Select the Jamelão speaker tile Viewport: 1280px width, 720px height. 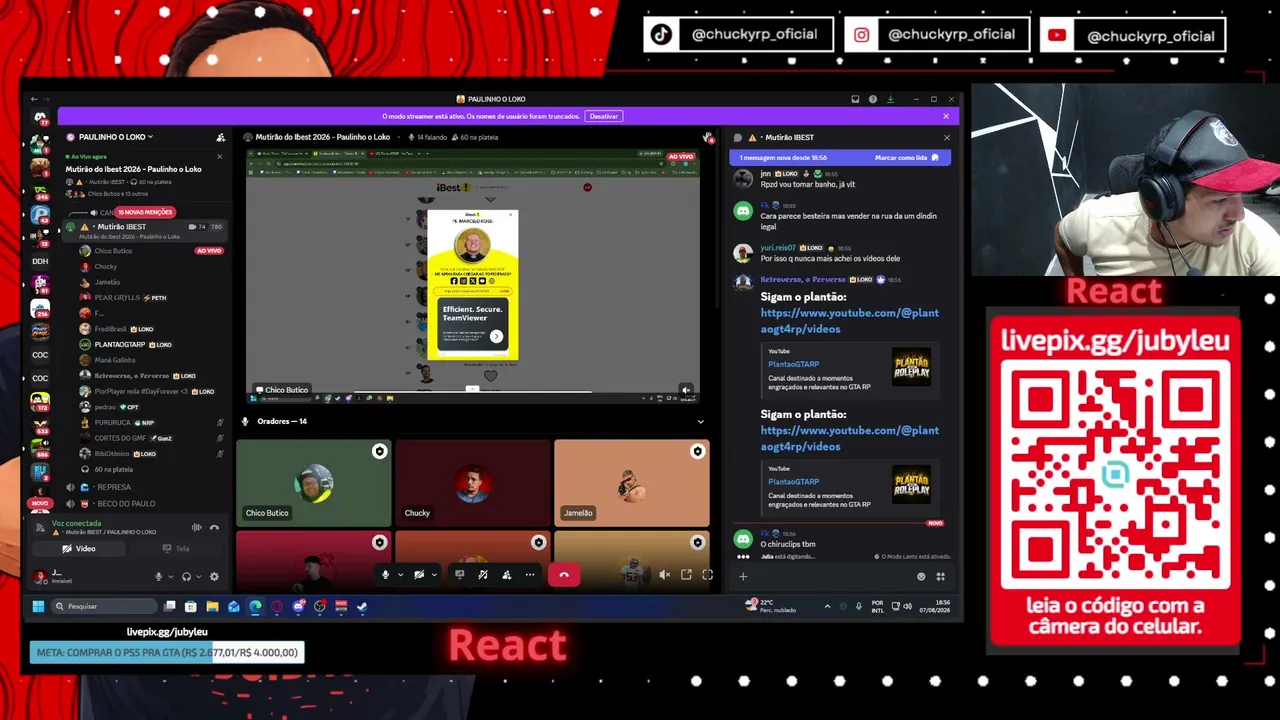pos(632,483)
